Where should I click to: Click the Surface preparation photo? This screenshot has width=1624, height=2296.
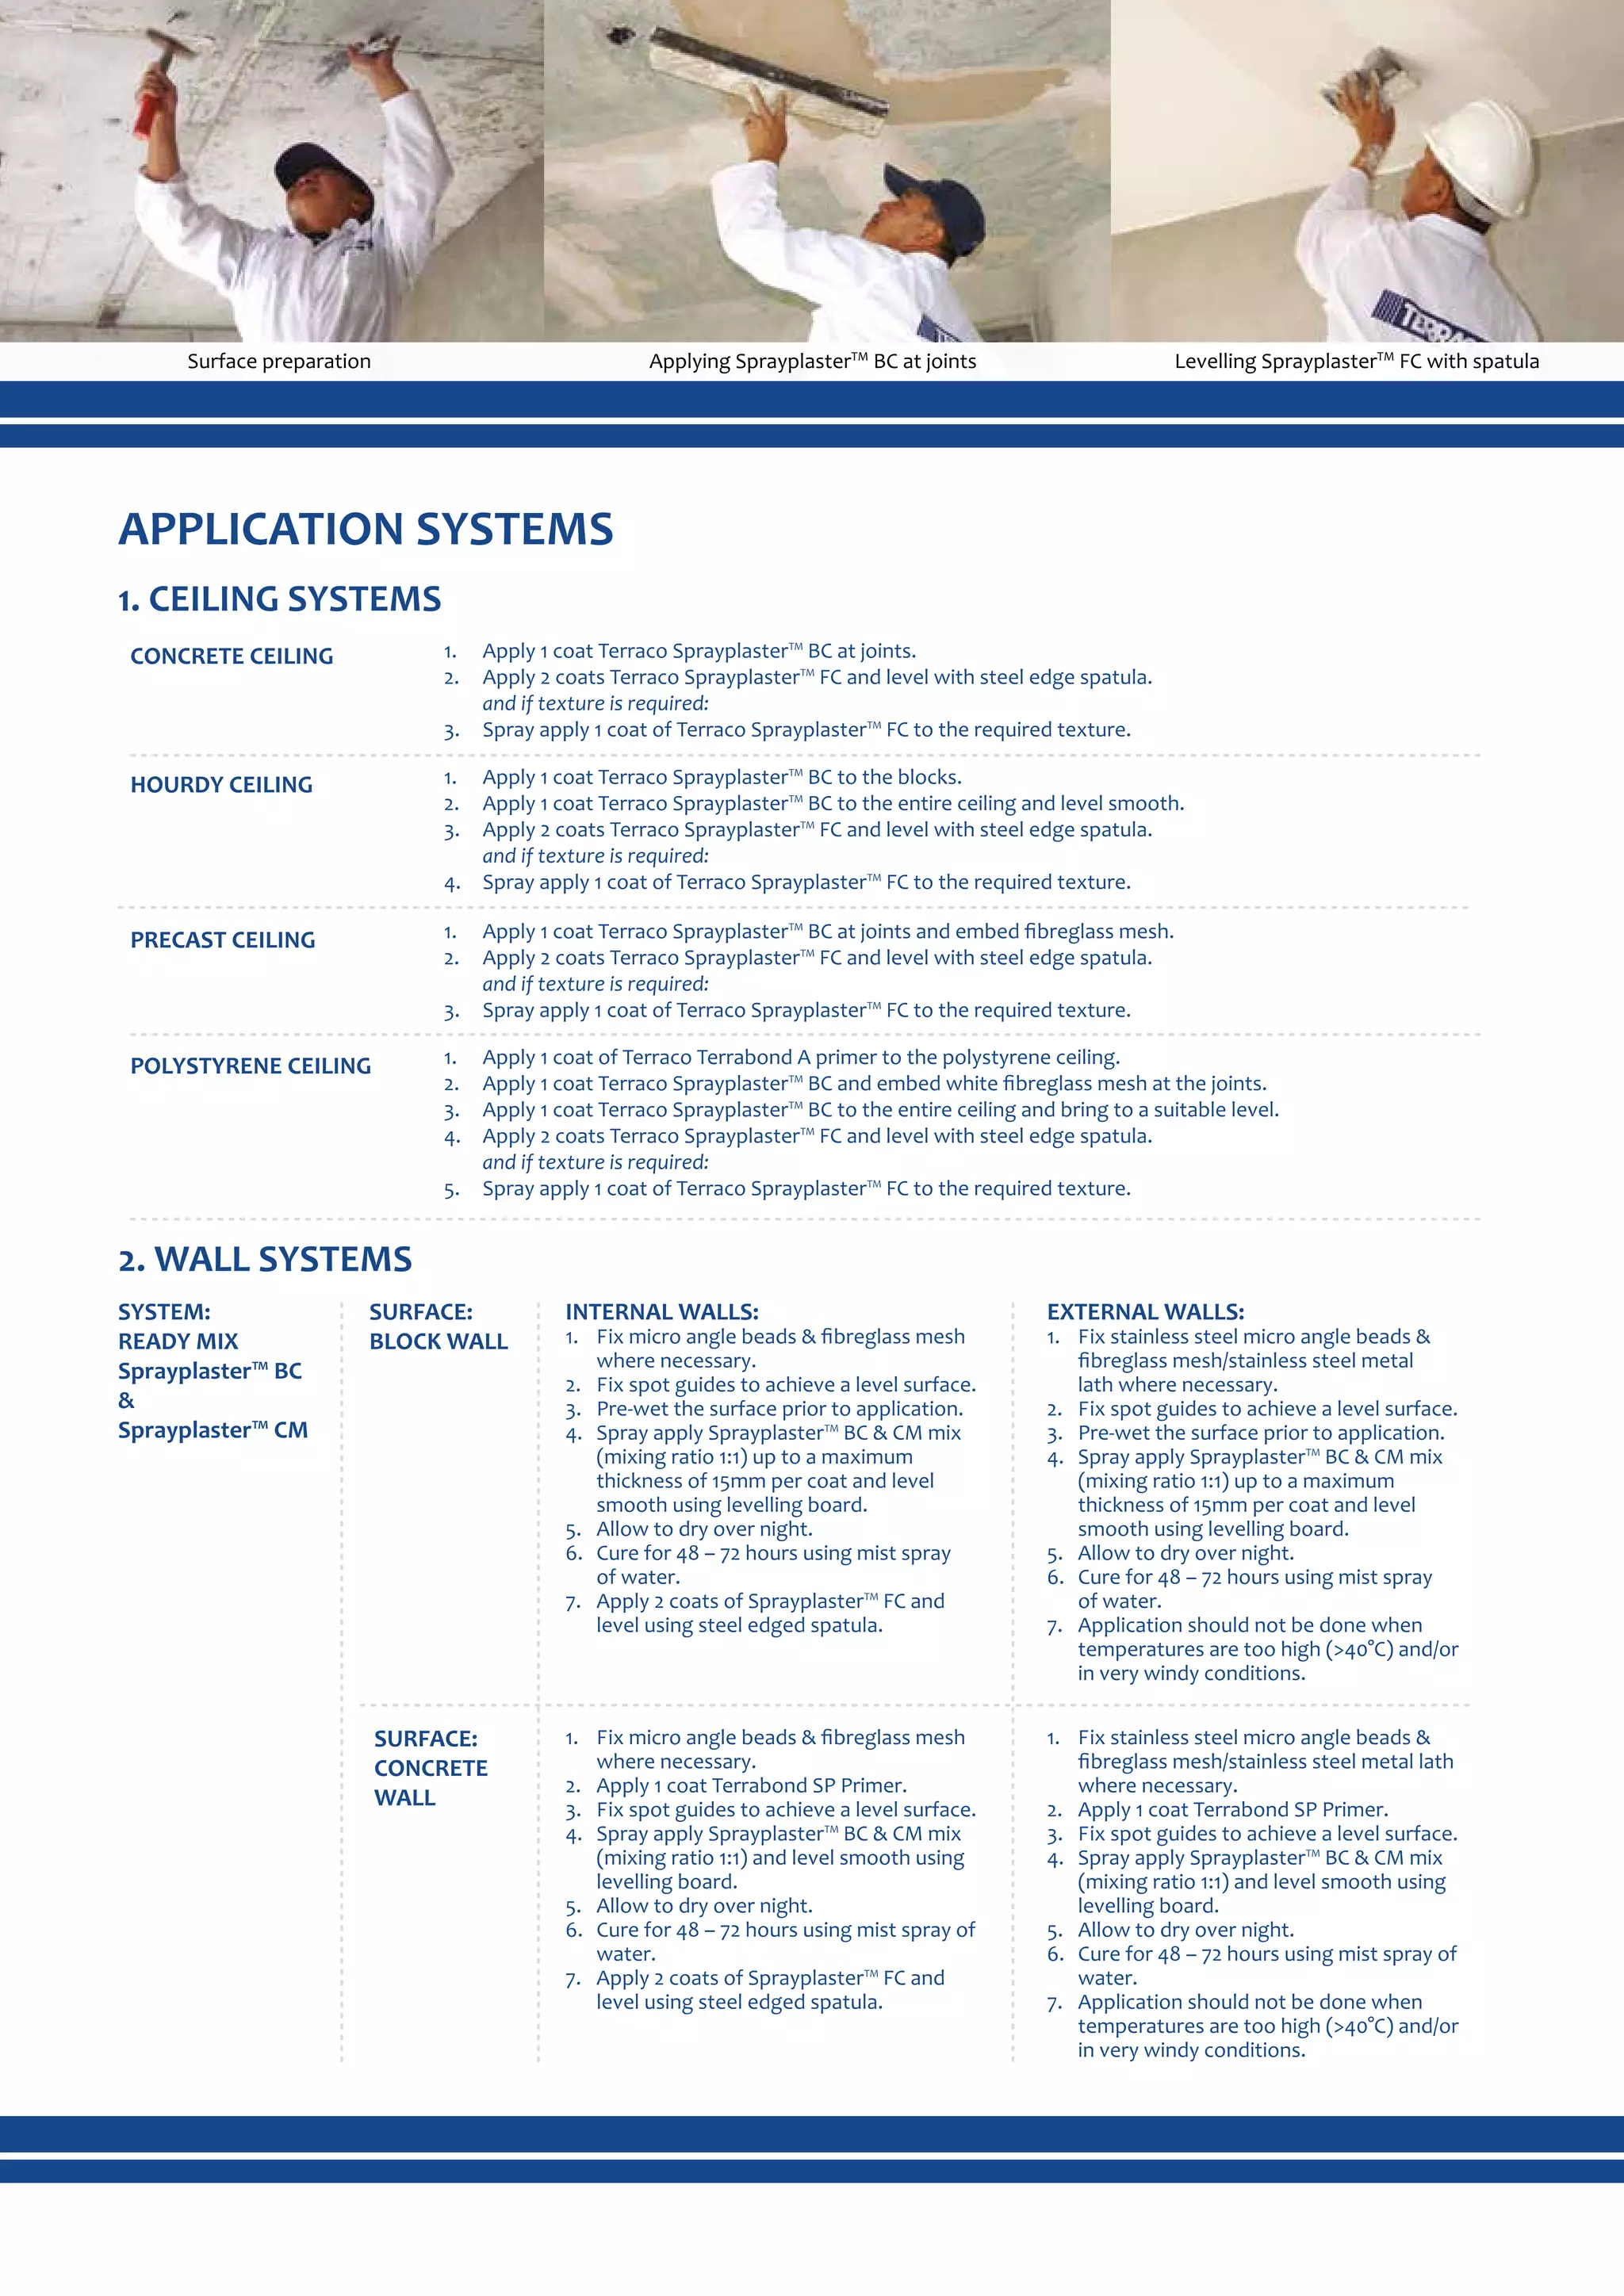(270, 170)
